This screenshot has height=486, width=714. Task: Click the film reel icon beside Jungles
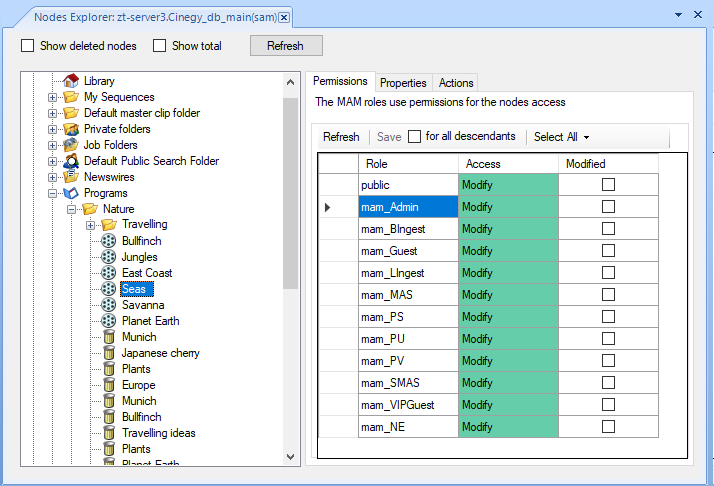(x=108, y=257)
